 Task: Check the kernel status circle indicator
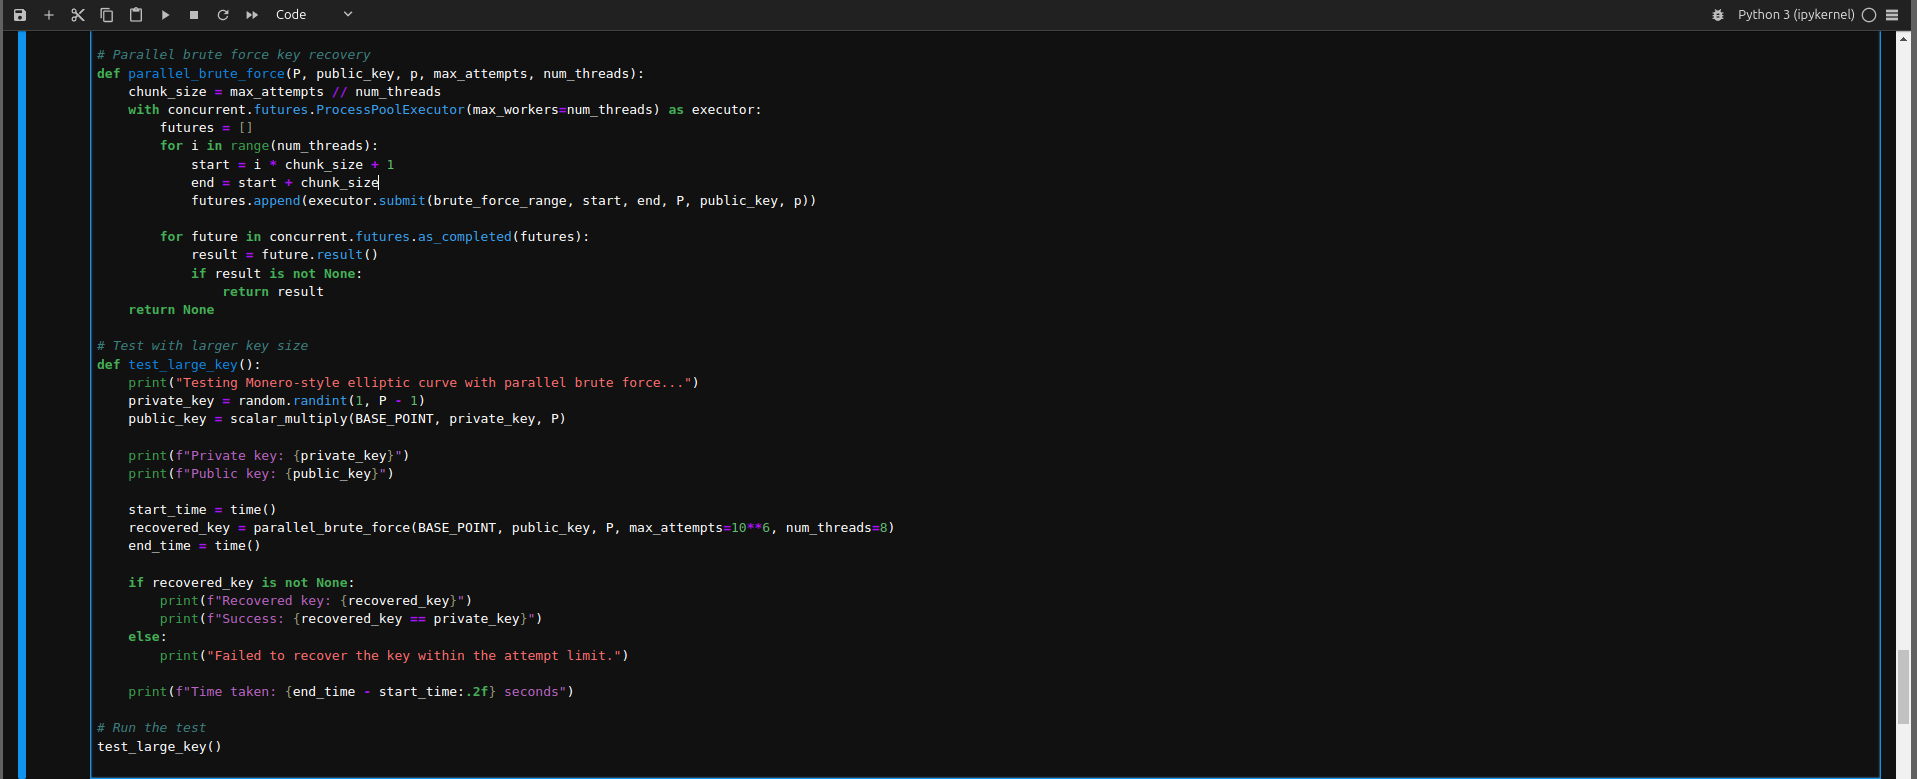1868,15
